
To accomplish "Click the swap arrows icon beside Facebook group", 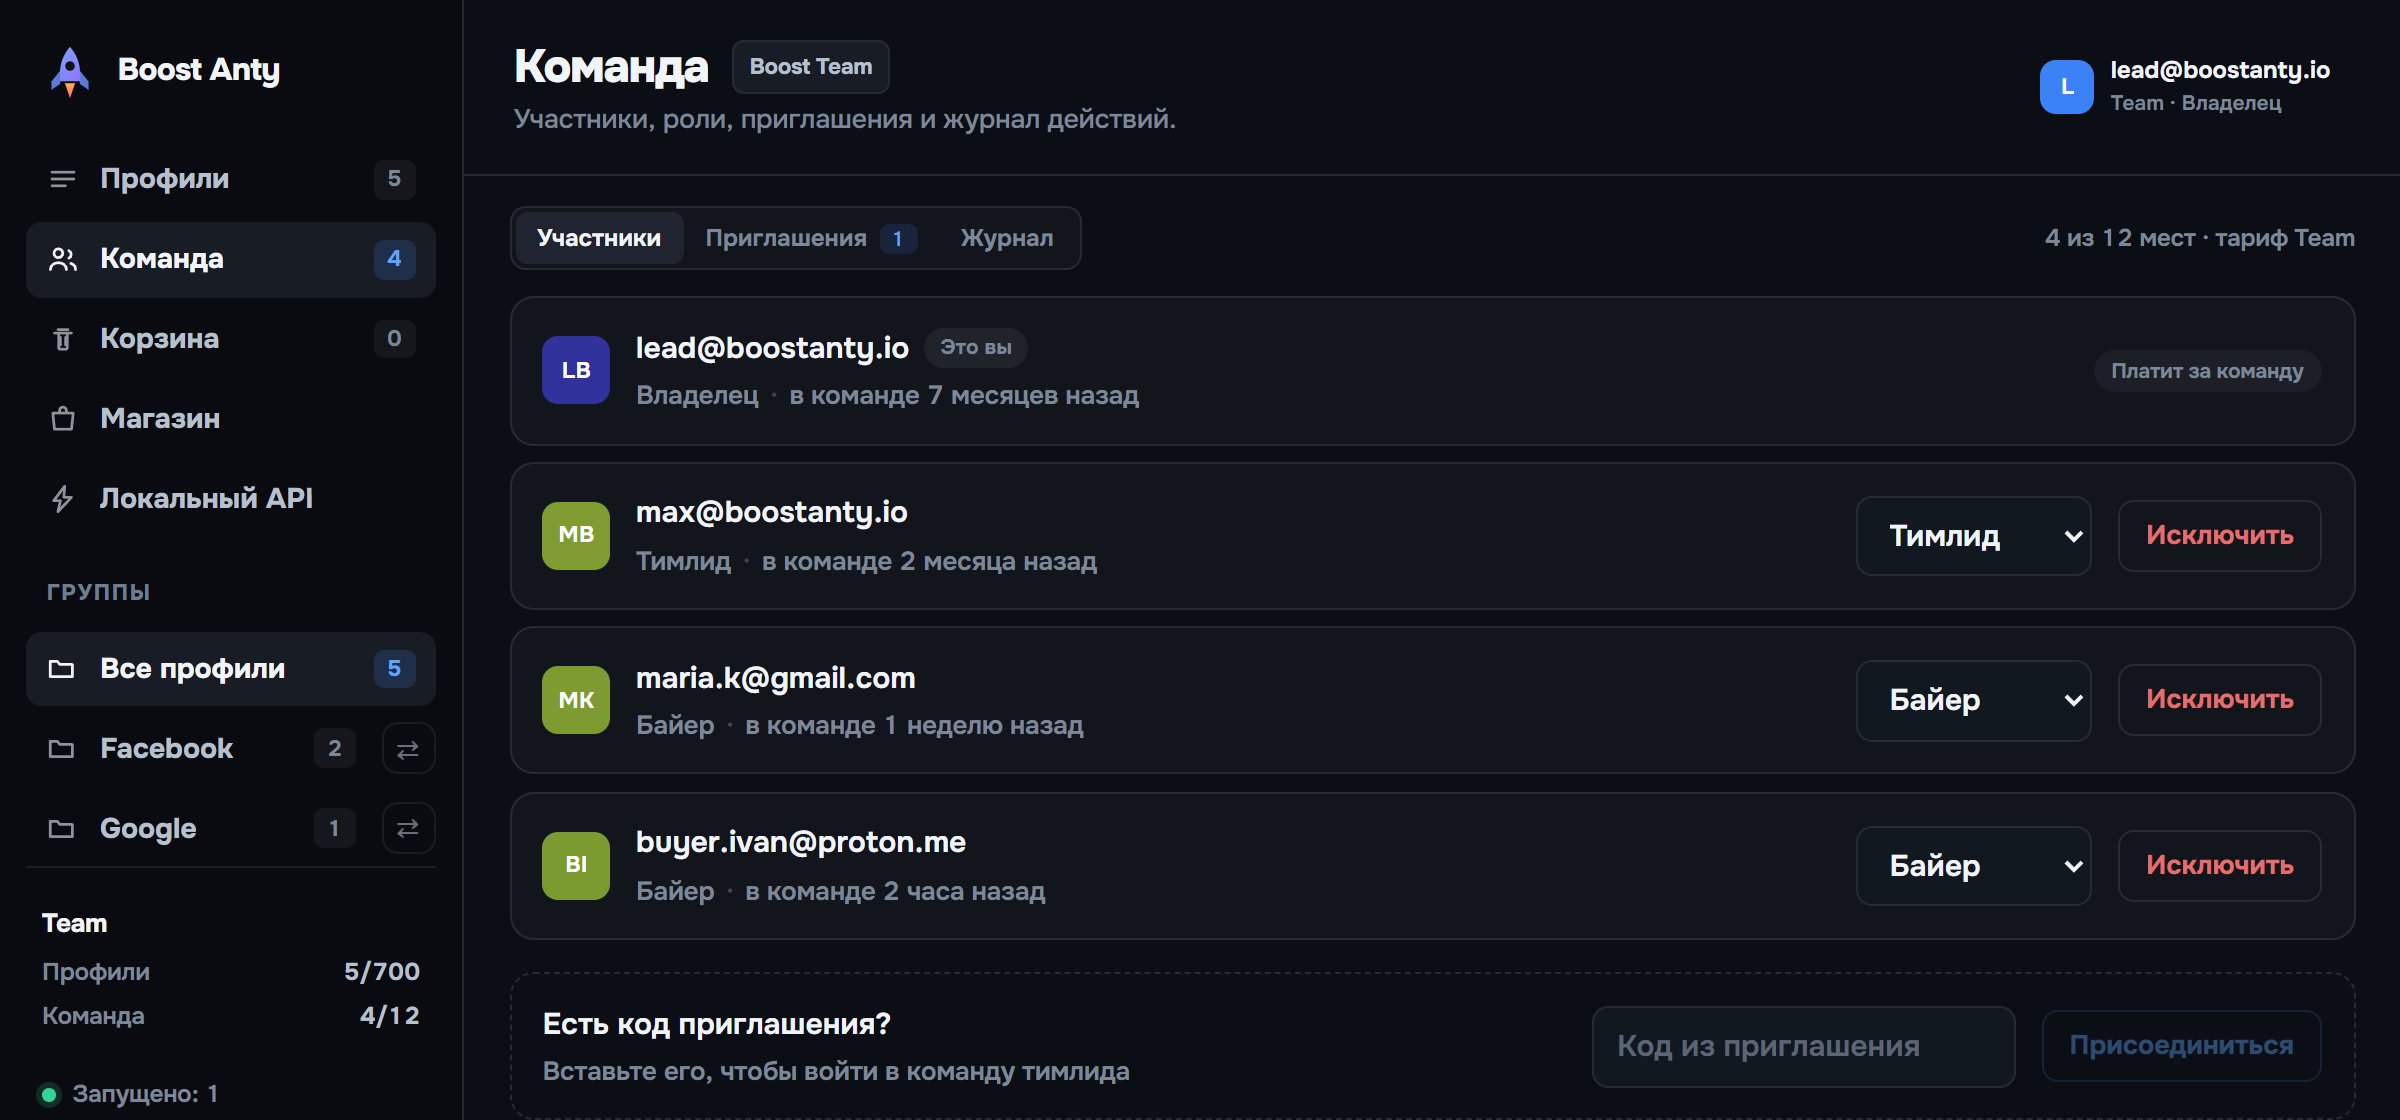I will 408,749.
